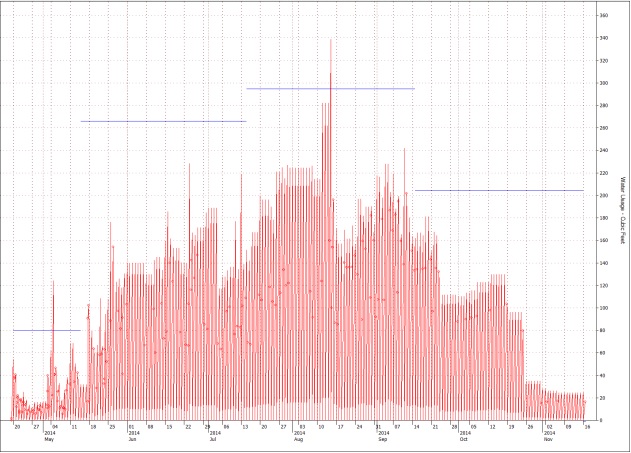Image resolution: width=631 pixels, height=453 pixels.
Task: Click the "15" date tick label
Action: 169,427
